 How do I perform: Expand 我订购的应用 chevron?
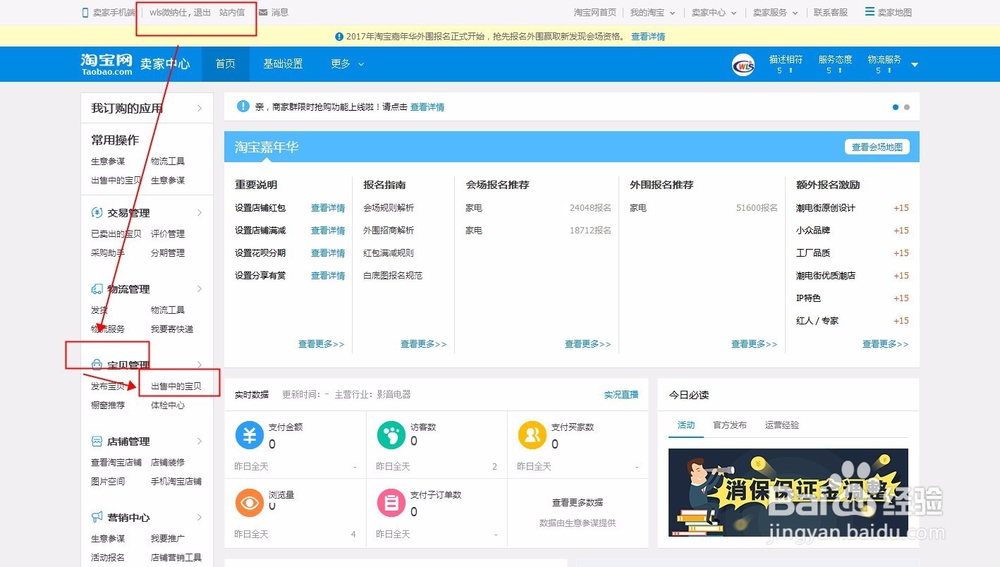(200, 108)
